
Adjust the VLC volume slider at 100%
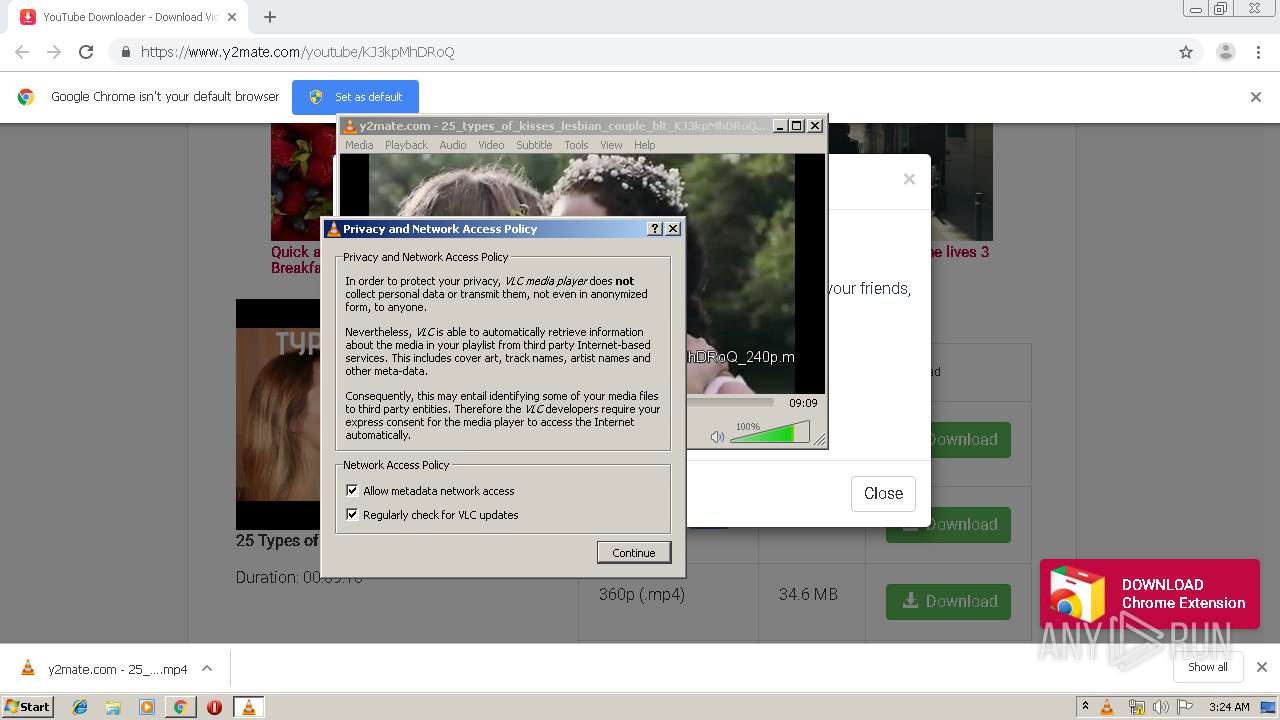click(769, 434)
